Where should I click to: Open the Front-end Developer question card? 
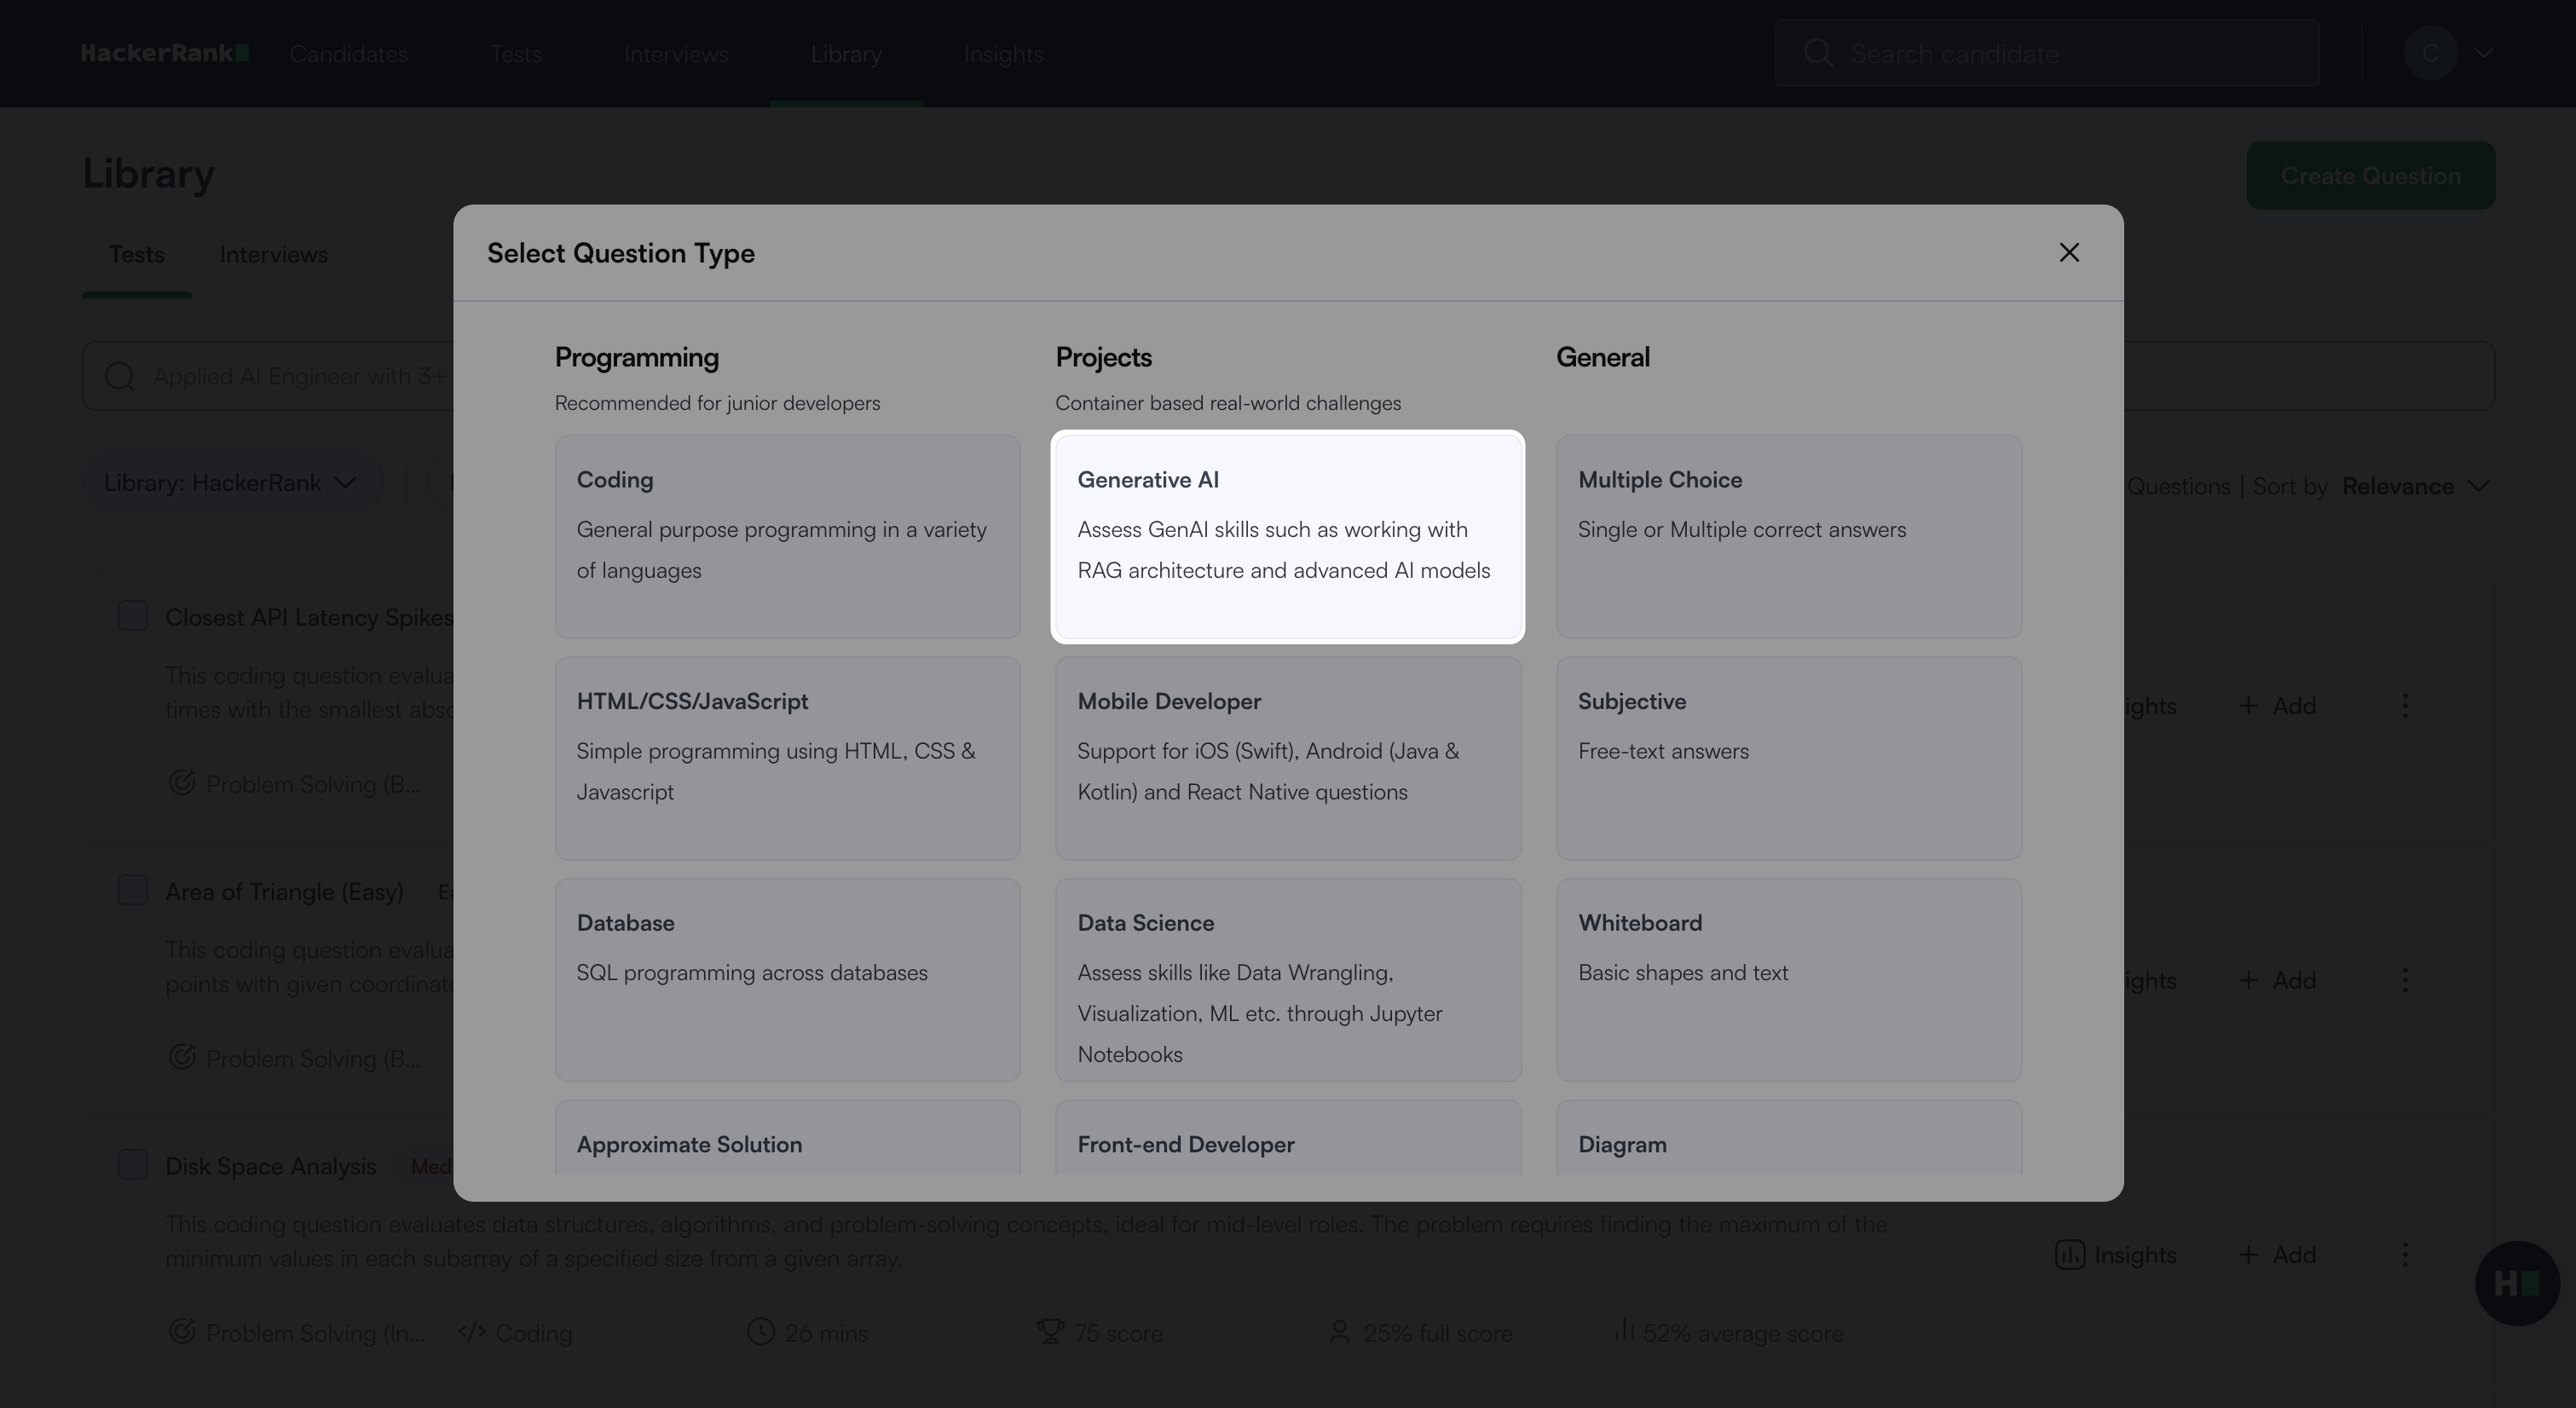click(1288, 1138)
